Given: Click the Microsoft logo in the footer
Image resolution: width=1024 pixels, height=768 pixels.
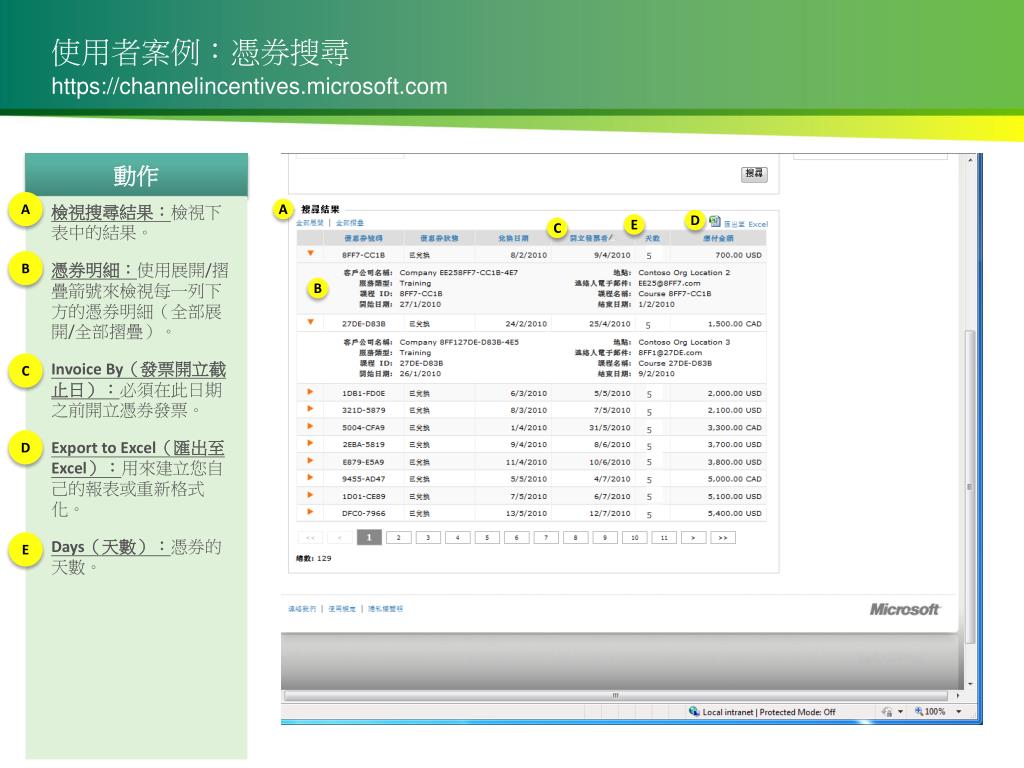Looking at the screenshot, I should click(904, 609).
